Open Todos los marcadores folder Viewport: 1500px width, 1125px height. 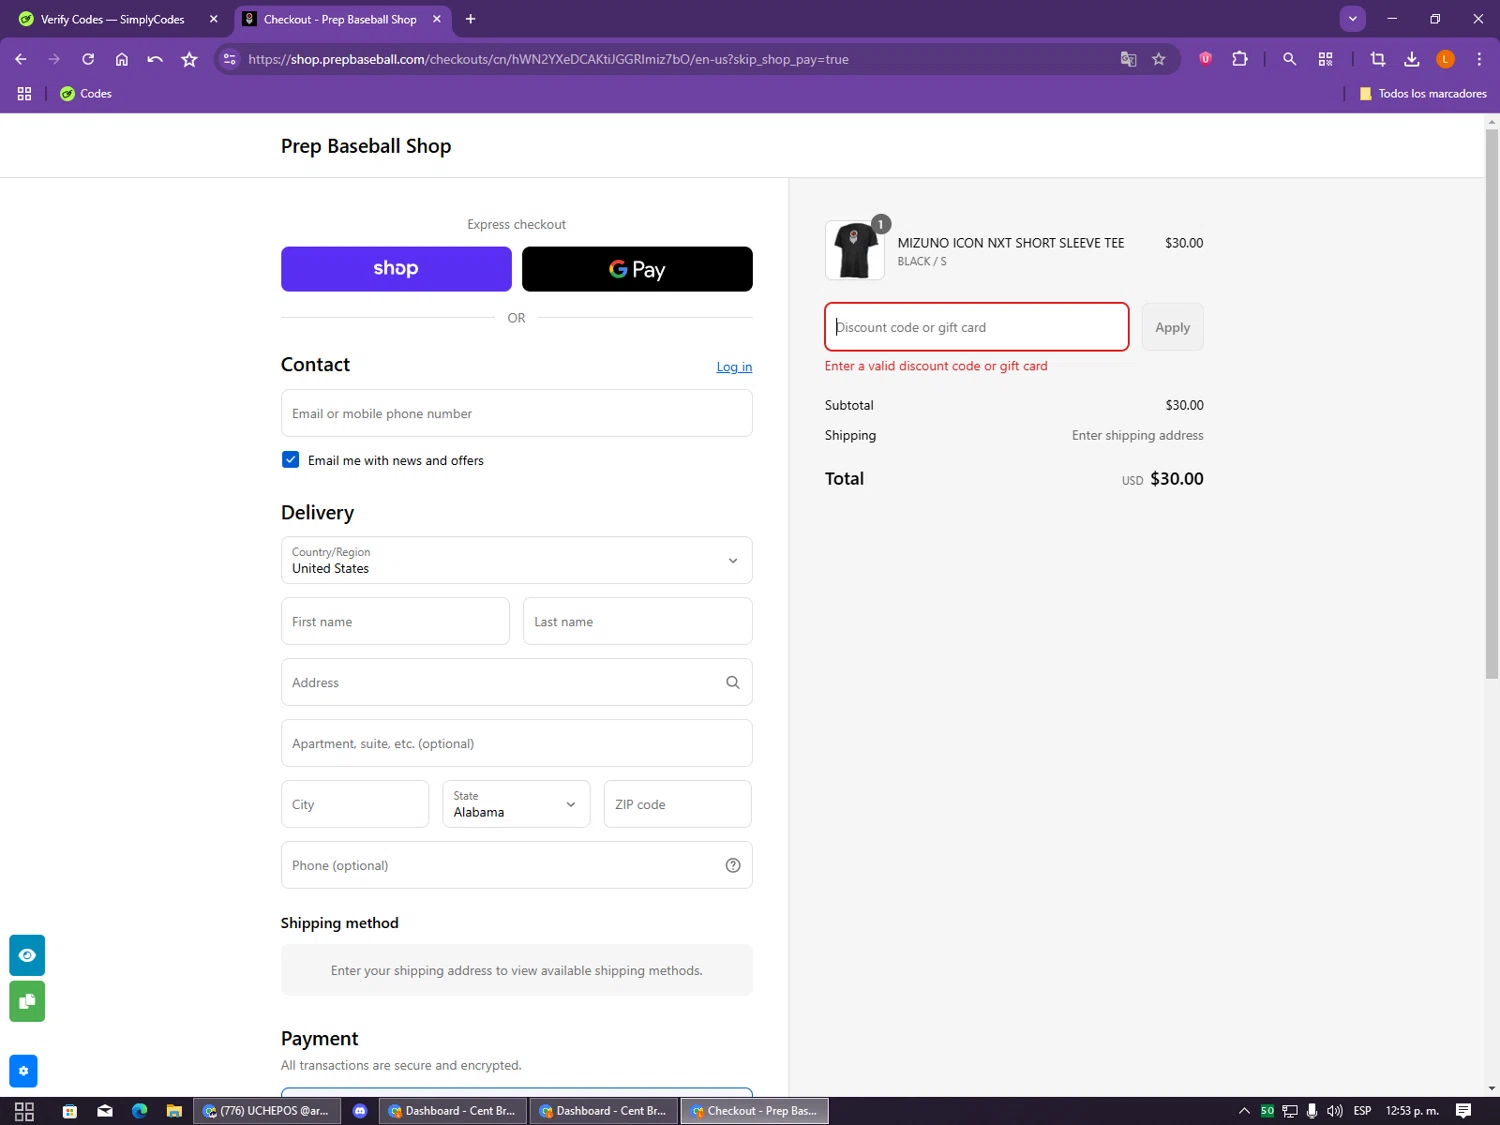[1422, 93]
